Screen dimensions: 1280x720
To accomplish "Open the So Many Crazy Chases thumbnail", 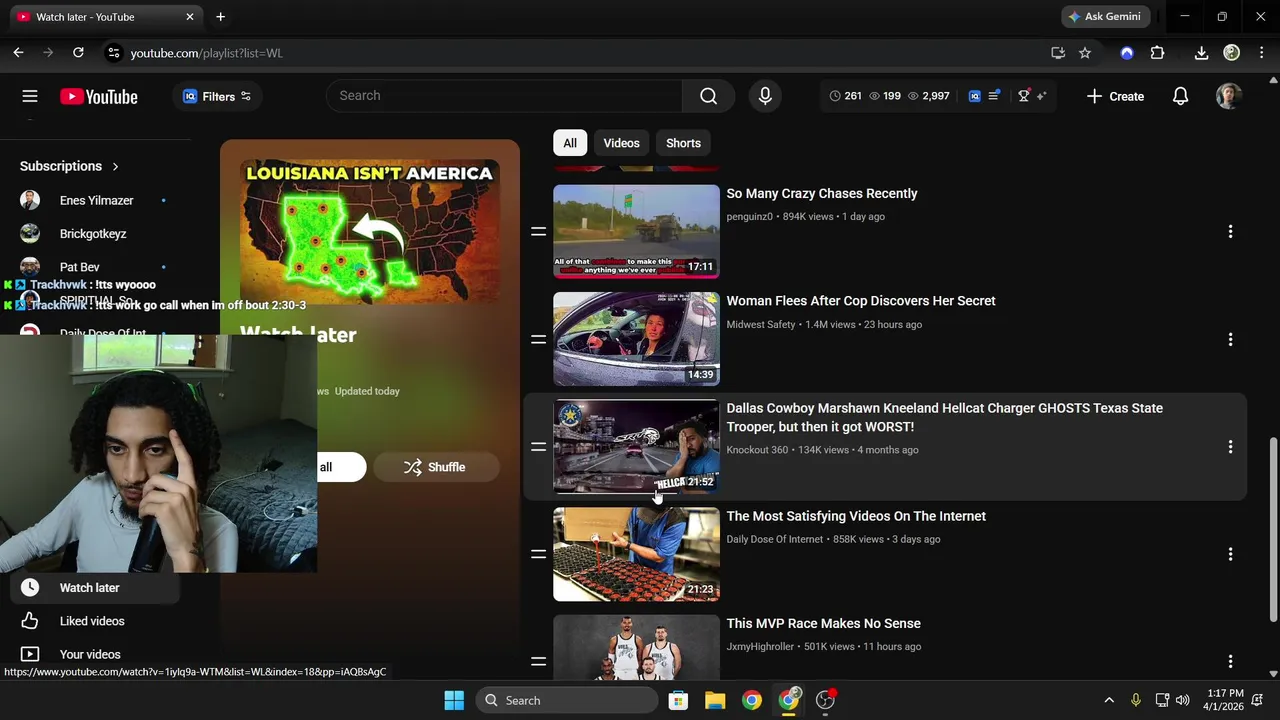I will click(636, 232).
